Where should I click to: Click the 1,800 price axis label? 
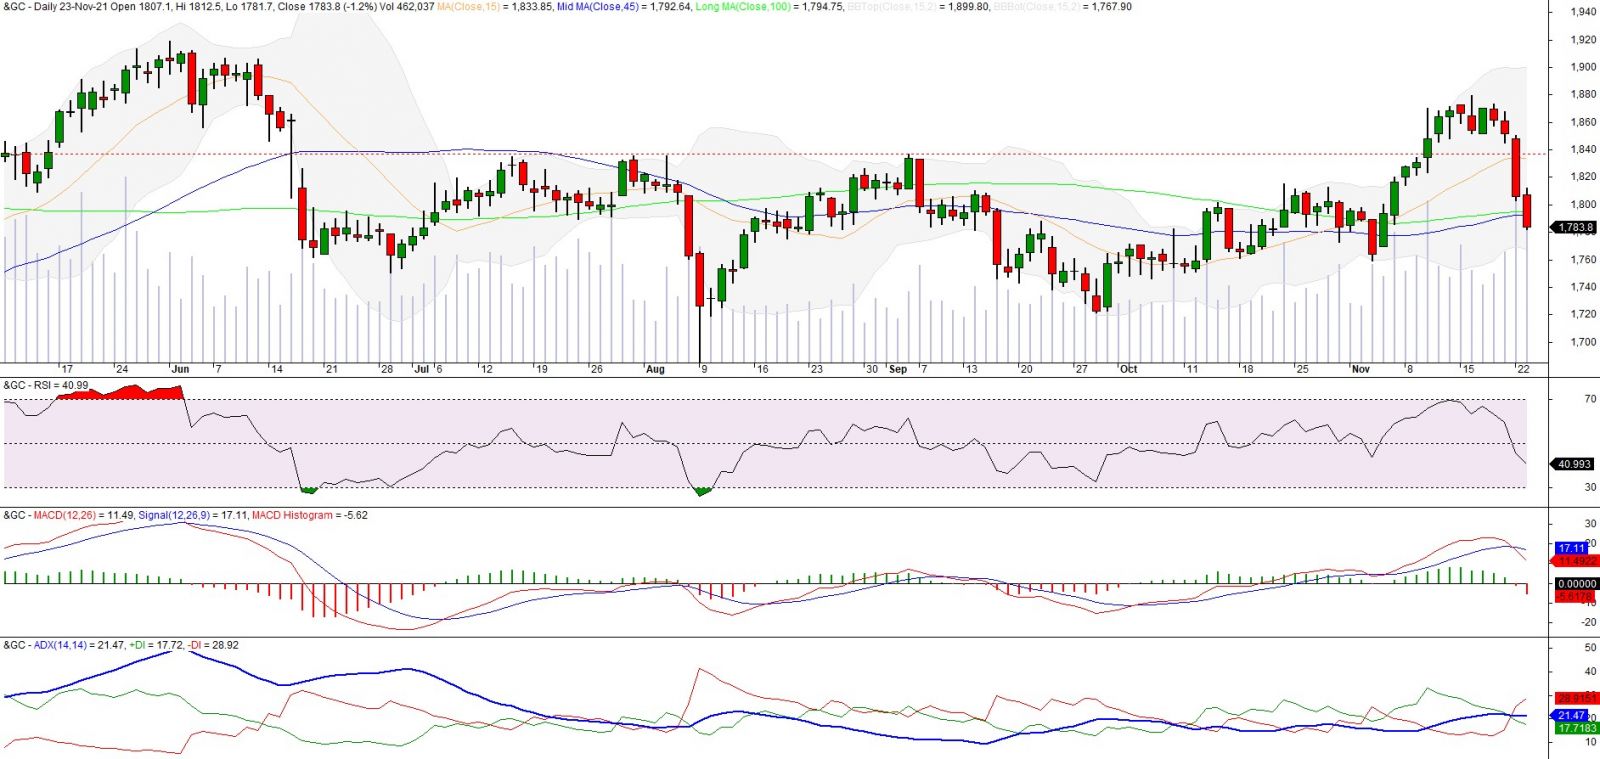(1584, 204)
